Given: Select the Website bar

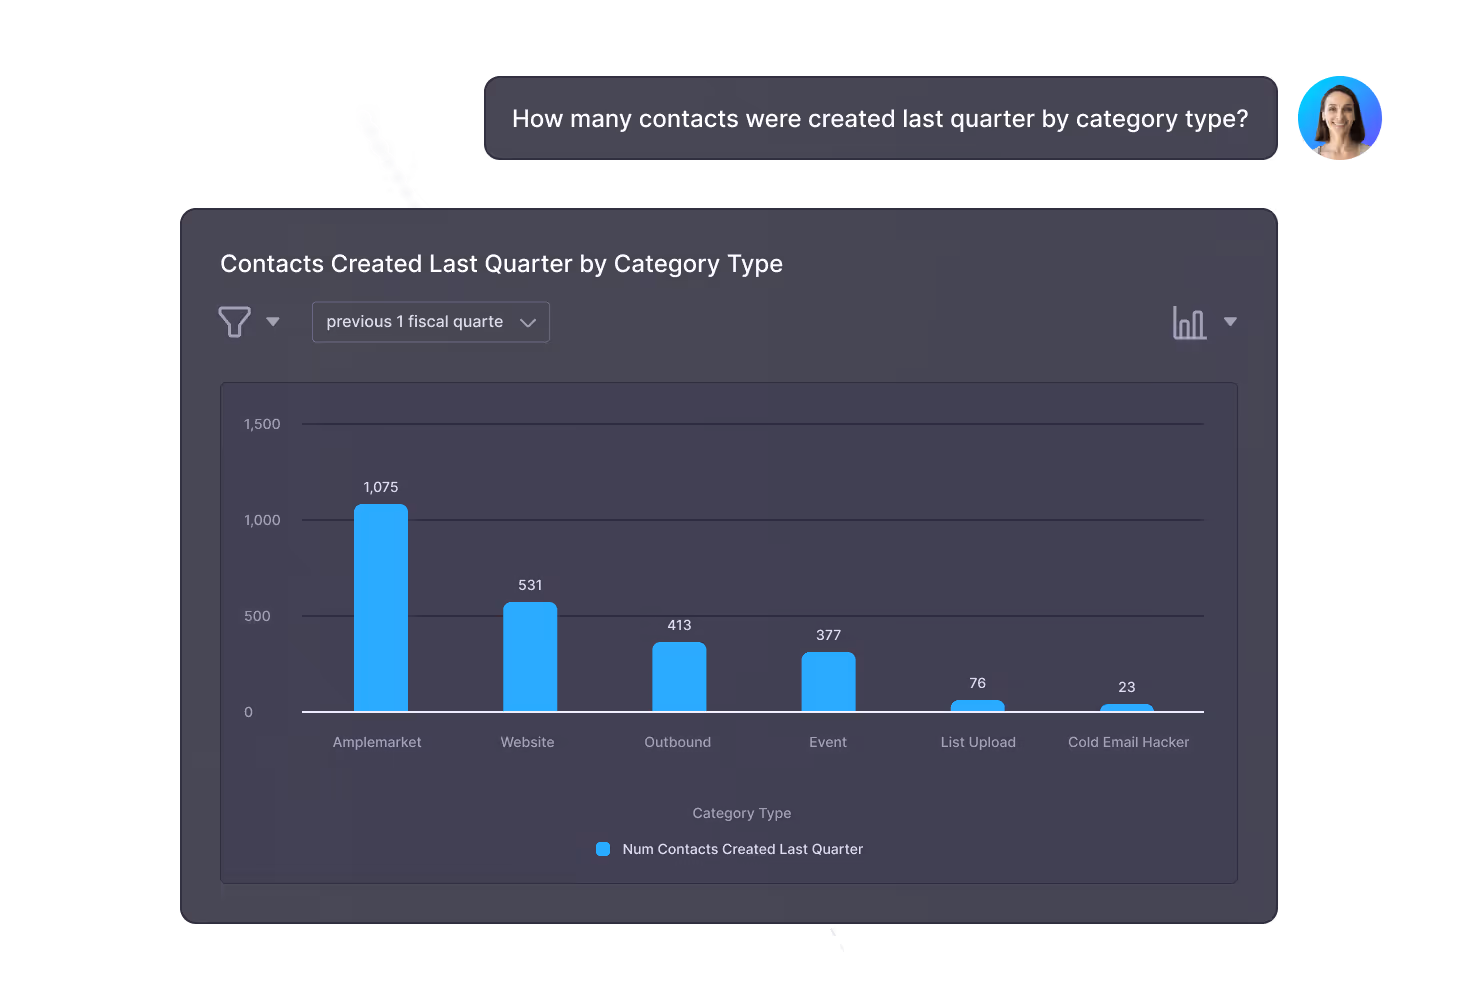Looking at the screenshot, I should click(x=529, y=655).
